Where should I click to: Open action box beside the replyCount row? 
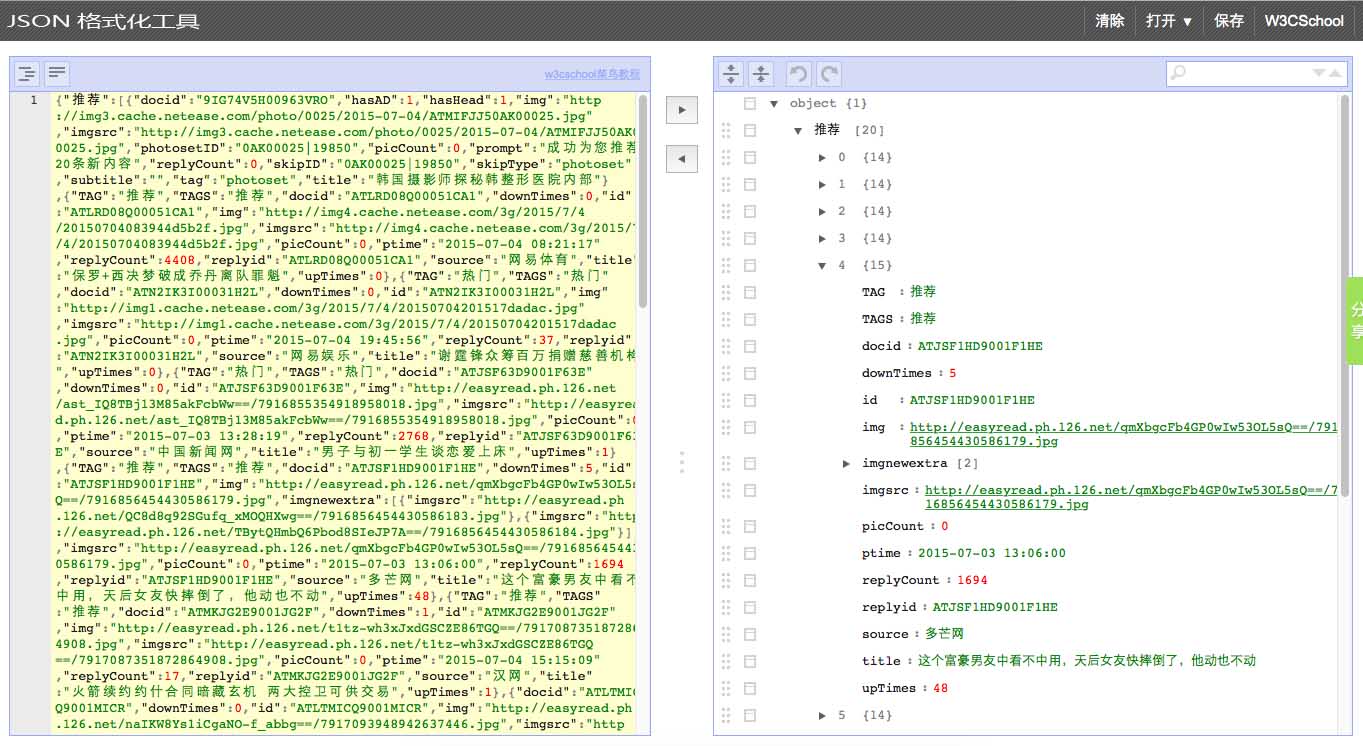pyautogui.click(x=750, y=580)
